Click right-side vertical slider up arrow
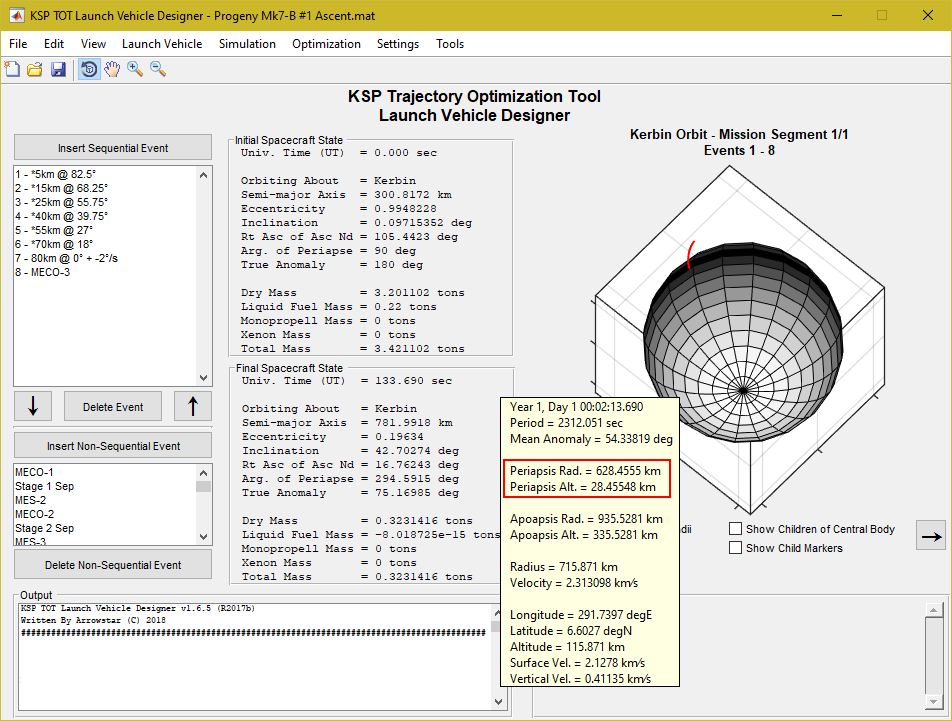 click(933, 610)
